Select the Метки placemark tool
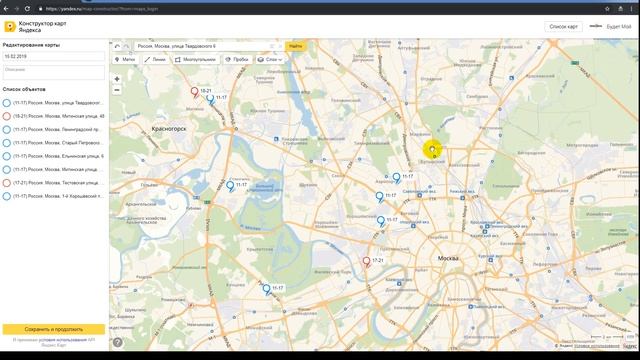The image size is (640, 360). pos(125,60)
